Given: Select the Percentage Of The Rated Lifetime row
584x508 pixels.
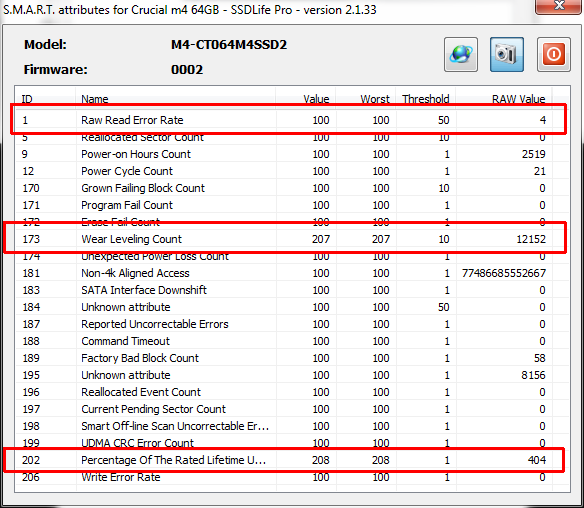Looking at the screenshot, I should [x=292, y=460].
